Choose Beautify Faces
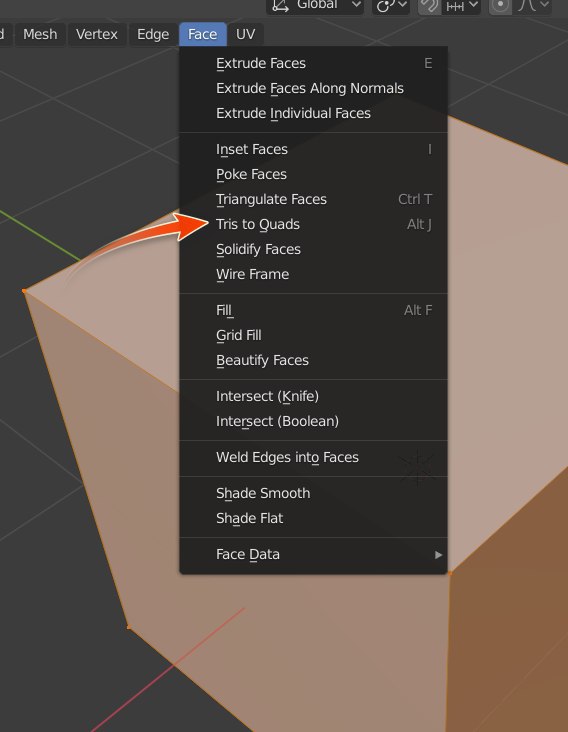Screen dimensions: 568x732 [313, 360]
